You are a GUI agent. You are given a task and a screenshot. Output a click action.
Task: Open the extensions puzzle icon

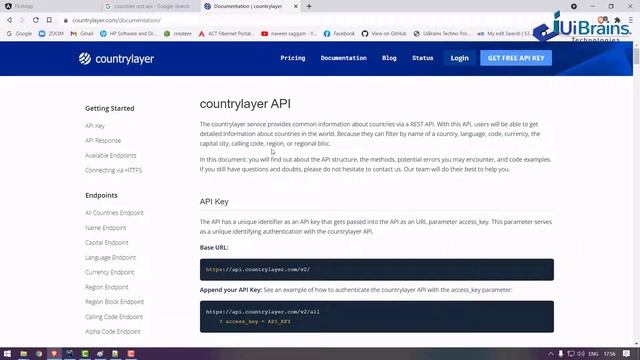(x=617, y=20)
